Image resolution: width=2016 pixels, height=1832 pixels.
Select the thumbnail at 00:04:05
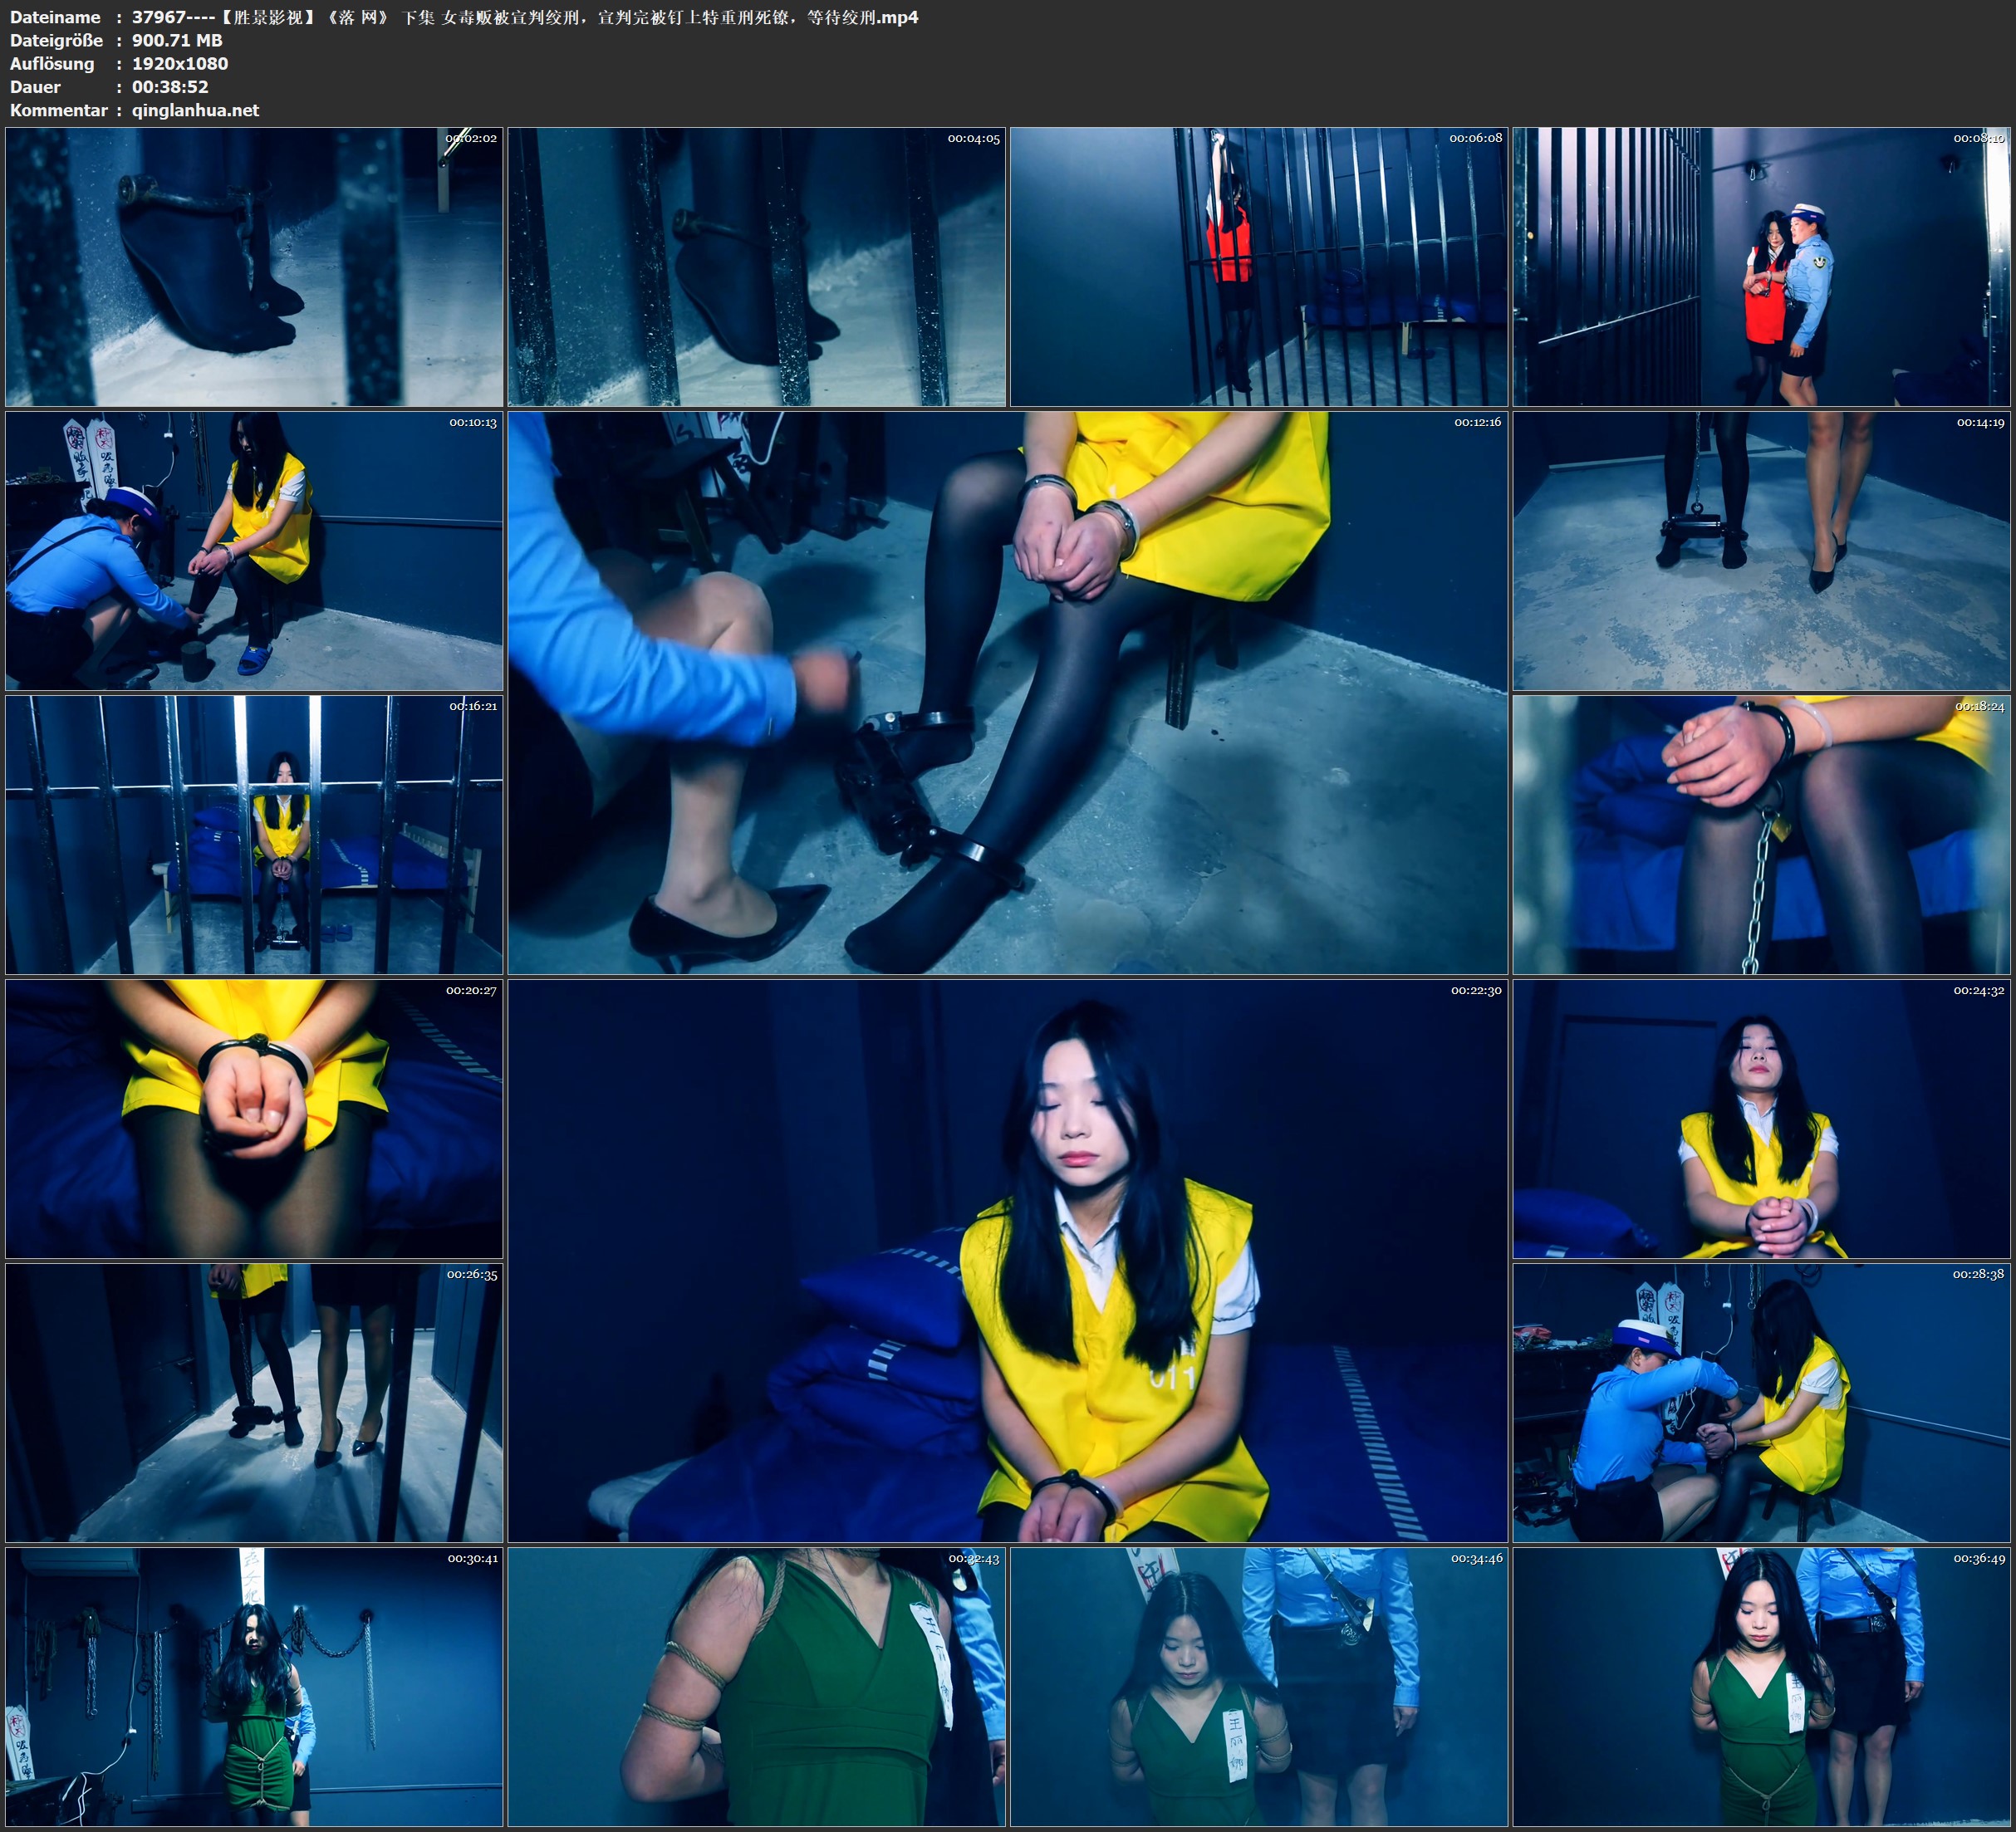(x=756, y=266)
